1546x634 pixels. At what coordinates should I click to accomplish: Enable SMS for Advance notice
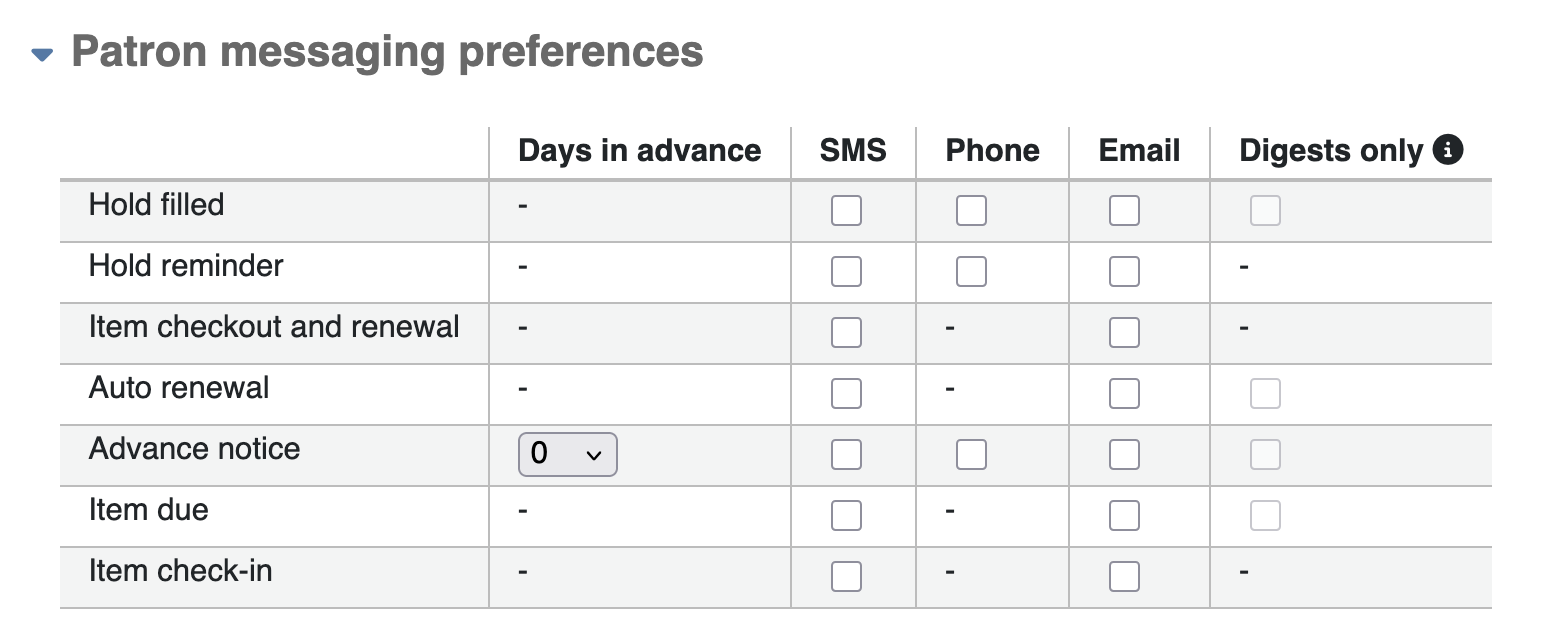[x=846, y=455]
